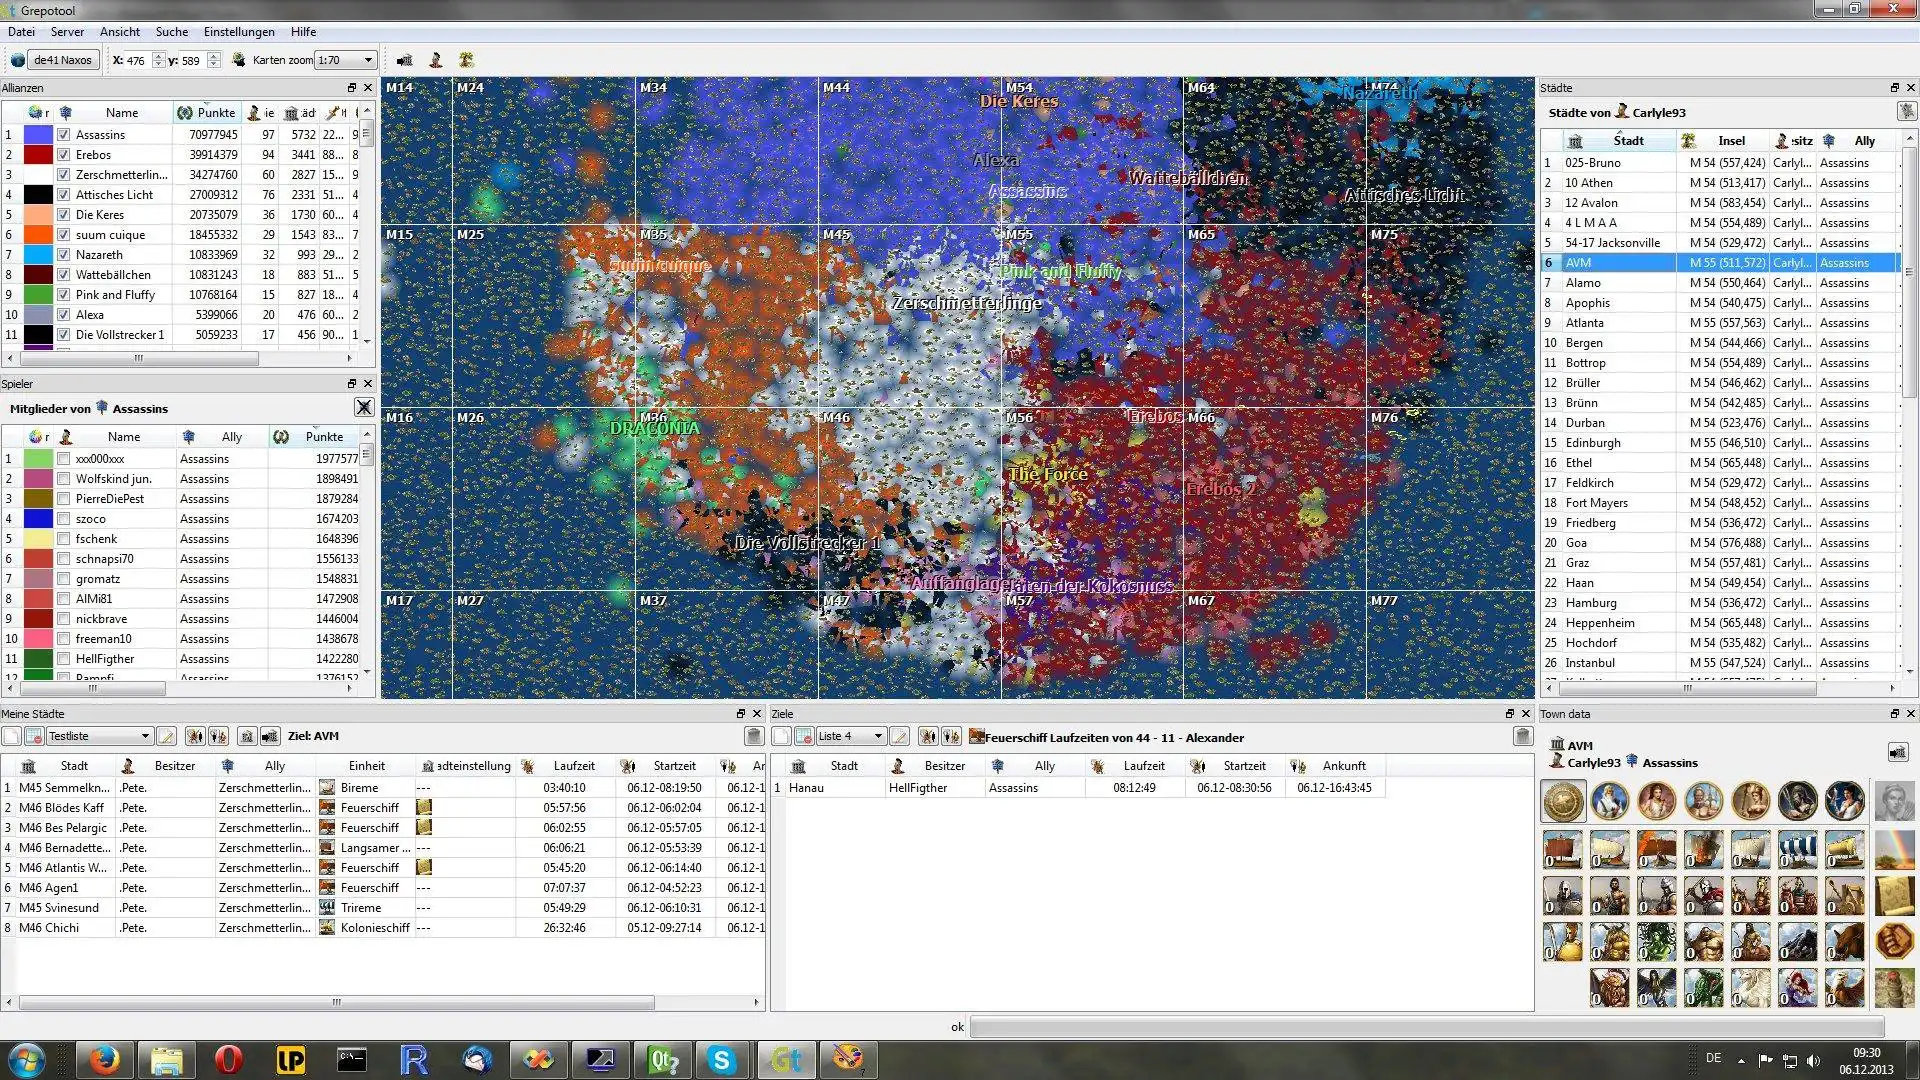This screenshot has width=1920, height=1080.
Task: Open the Ansicht menu
Action: [x=119, y=32]
